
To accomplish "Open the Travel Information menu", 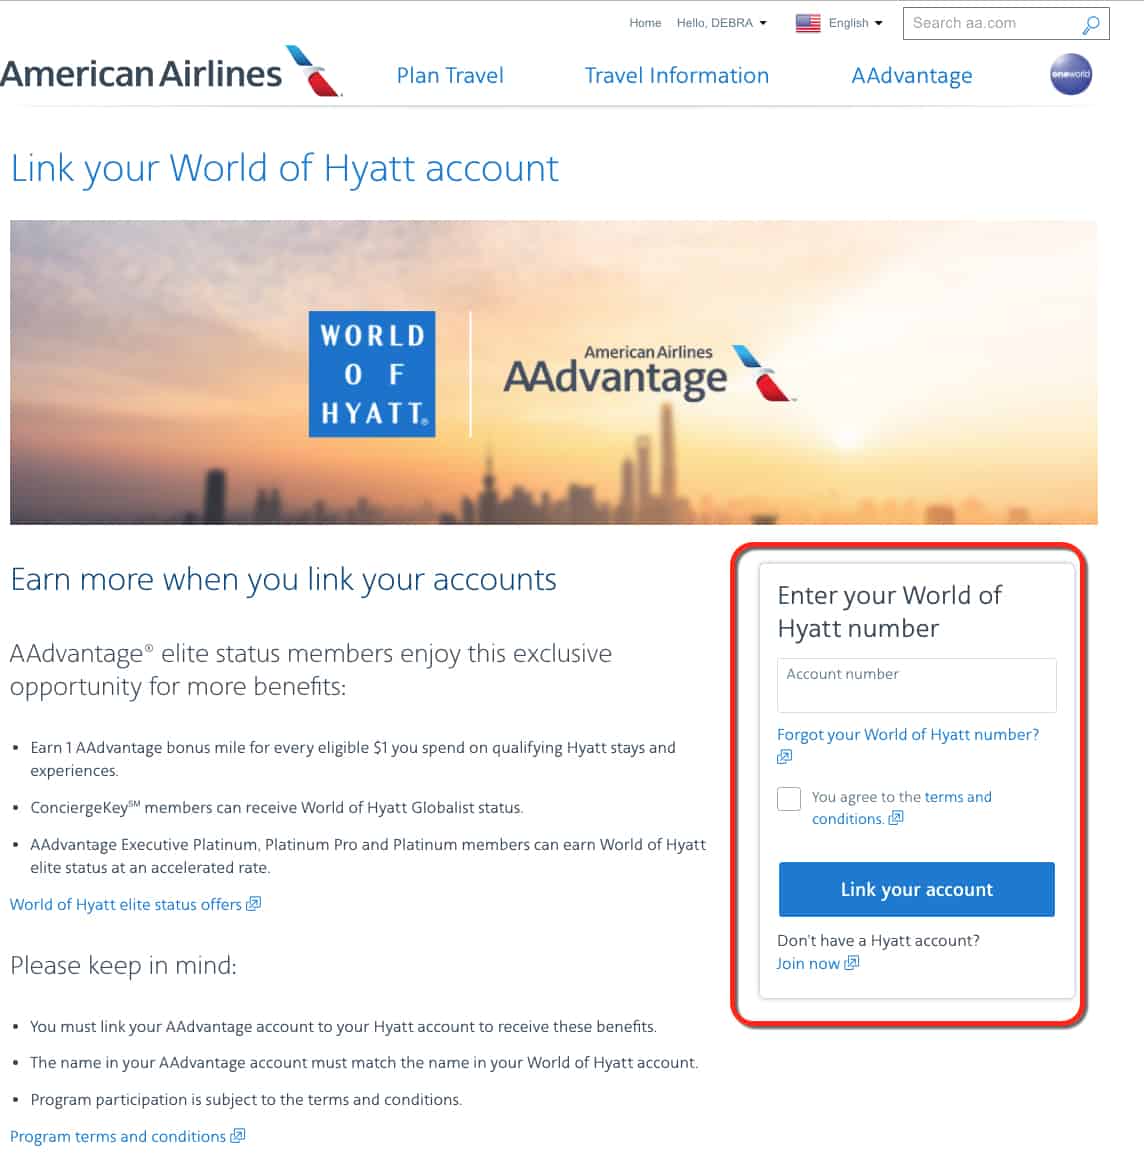I will (x=677, y=75).
